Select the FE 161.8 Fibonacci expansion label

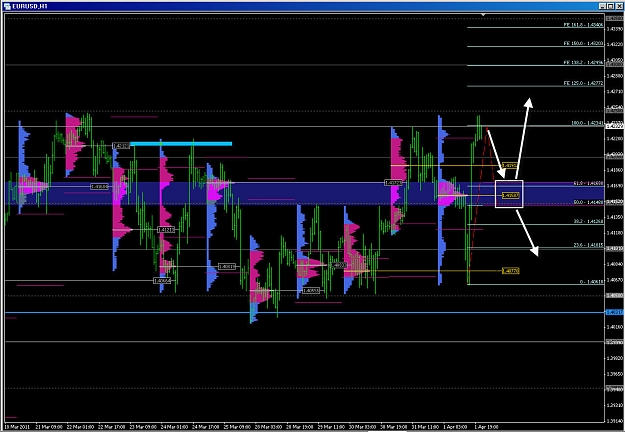(583, 25)
